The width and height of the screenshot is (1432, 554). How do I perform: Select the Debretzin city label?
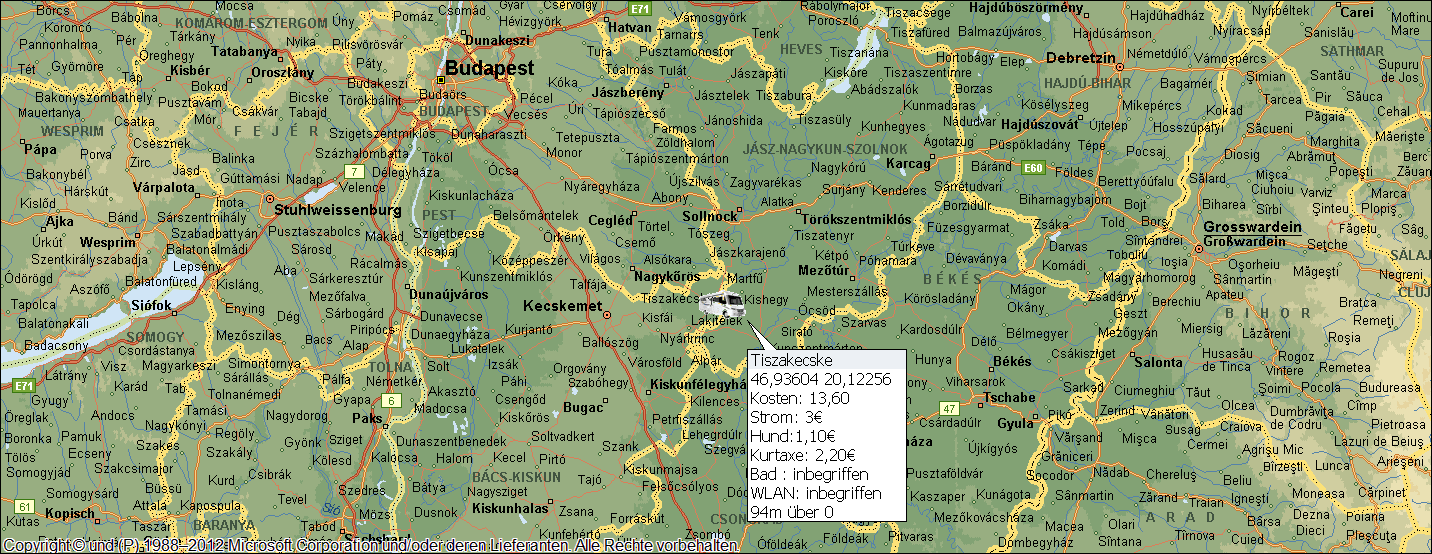pyautogui.click(x=1079, y=58)
